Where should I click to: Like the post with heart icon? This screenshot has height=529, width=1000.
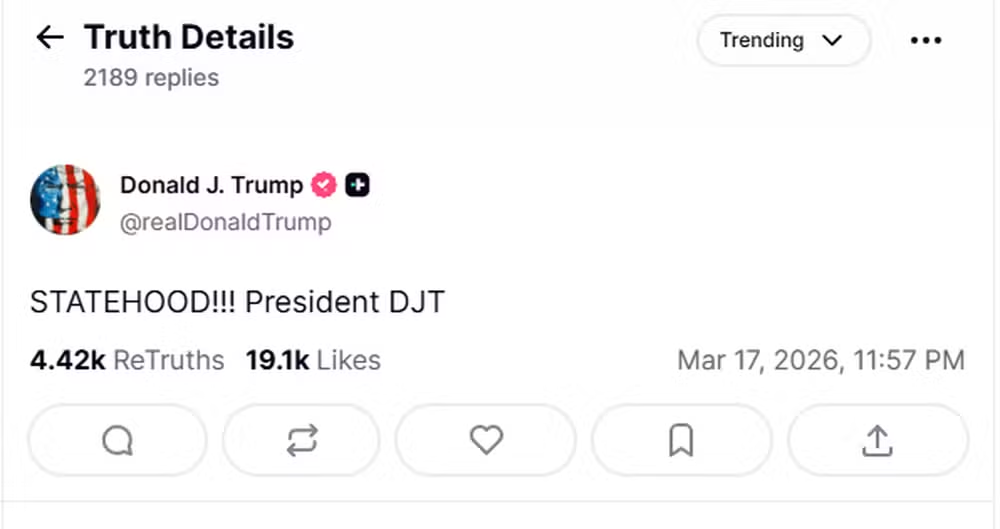click(x=486, y=440)
